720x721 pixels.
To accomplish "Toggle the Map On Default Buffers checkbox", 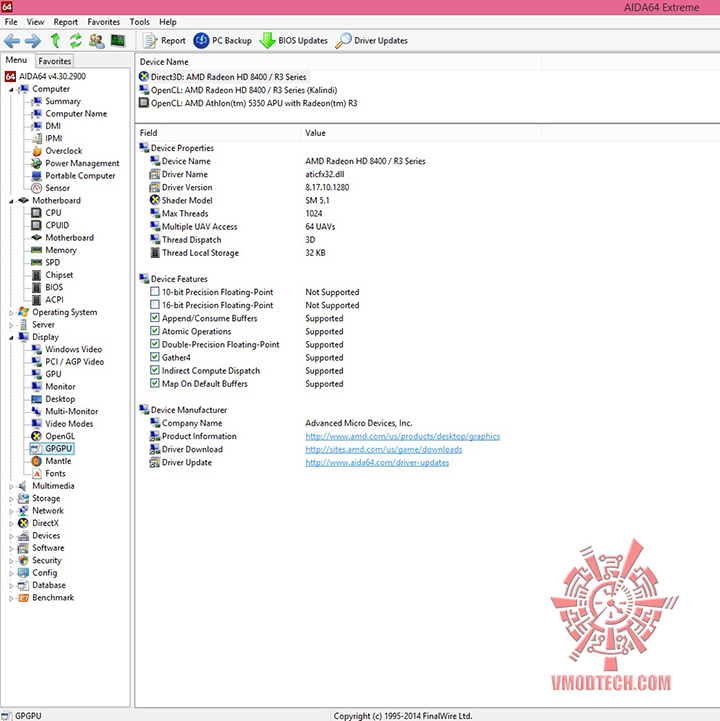I will (x=155, y=383).
